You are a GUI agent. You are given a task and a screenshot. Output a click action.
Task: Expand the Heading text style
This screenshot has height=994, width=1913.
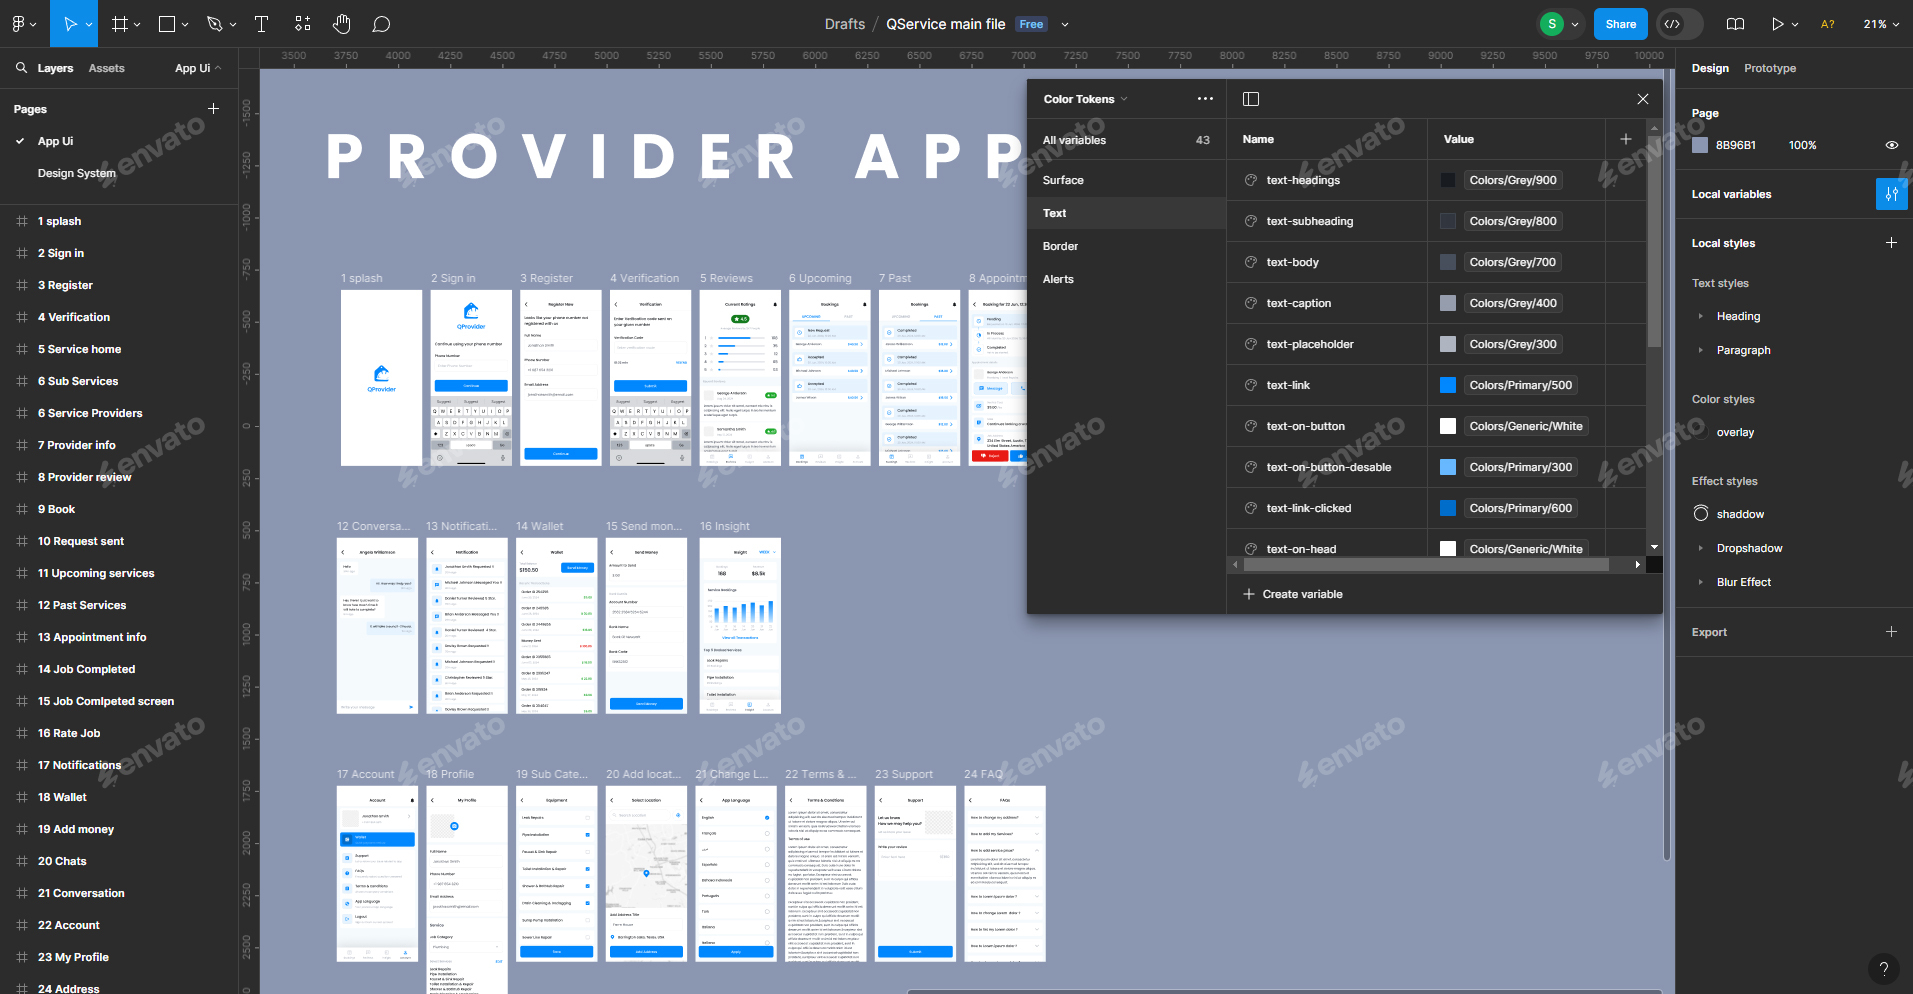click(1704, 316)
